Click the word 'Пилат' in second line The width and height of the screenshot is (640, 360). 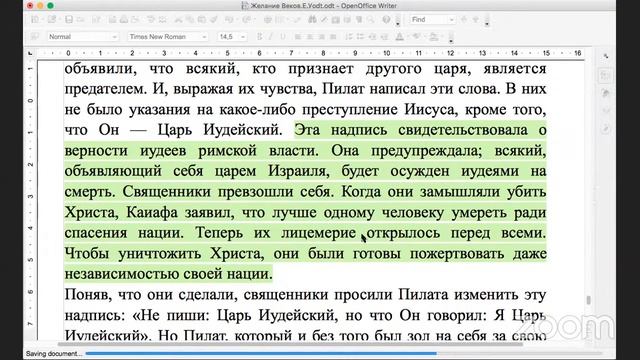pyautogui.click(x=344, y=89)
